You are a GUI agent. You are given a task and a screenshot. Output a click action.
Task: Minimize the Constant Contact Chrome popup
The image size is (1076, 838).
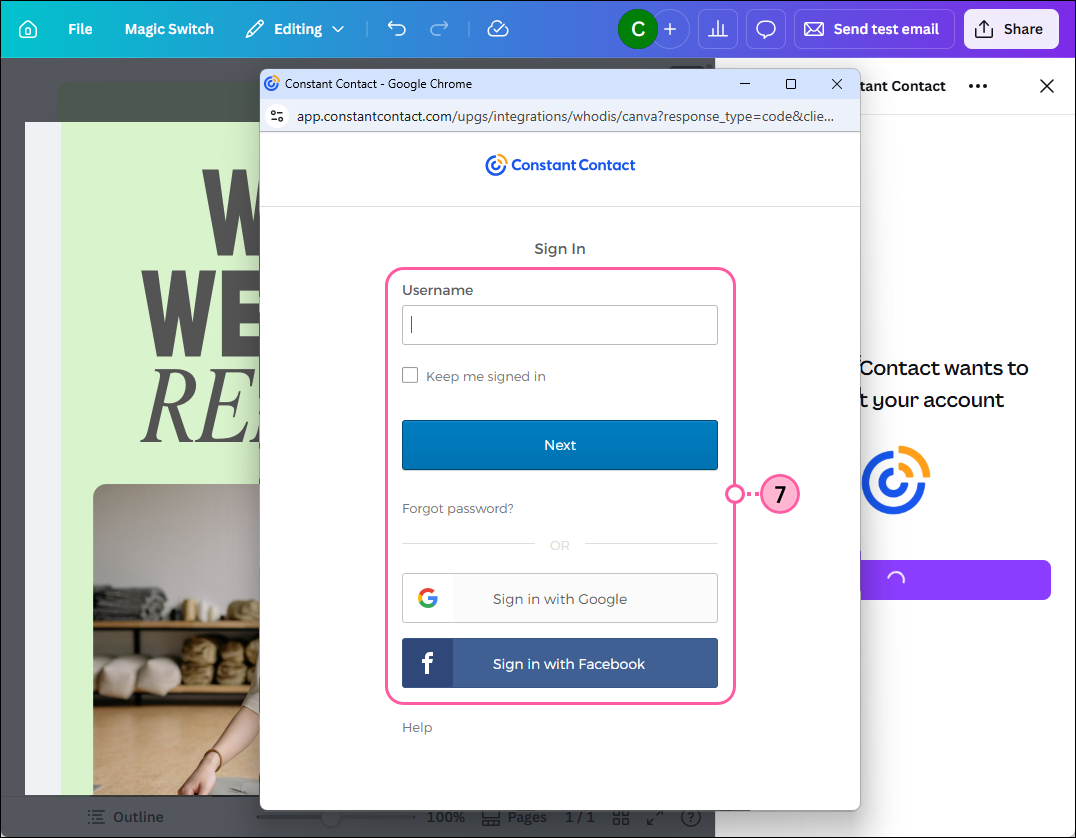click(x=745, y=84)
